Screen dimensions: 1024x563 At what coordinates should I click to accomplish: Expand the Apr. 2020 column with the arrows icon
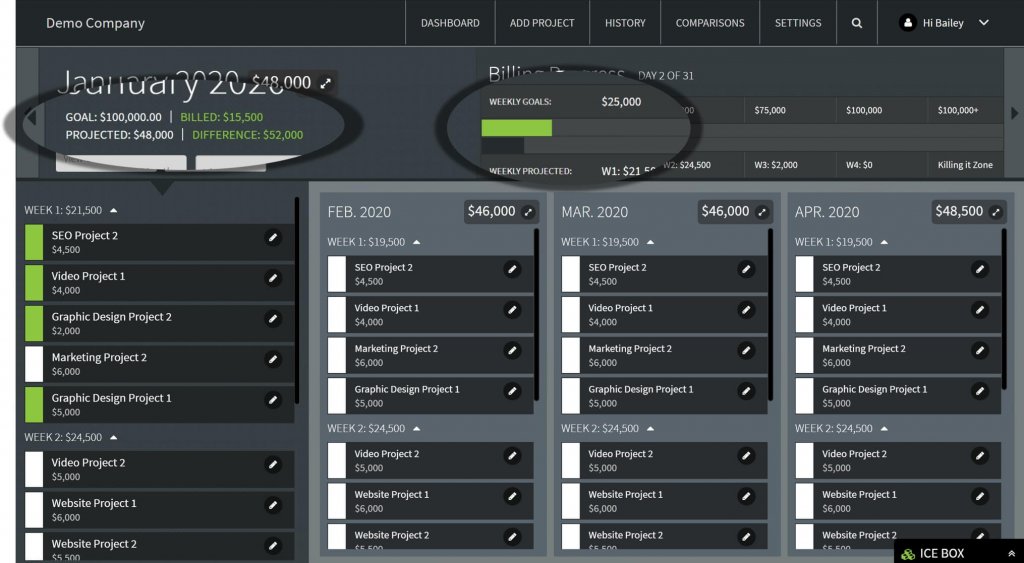point(996,212)
